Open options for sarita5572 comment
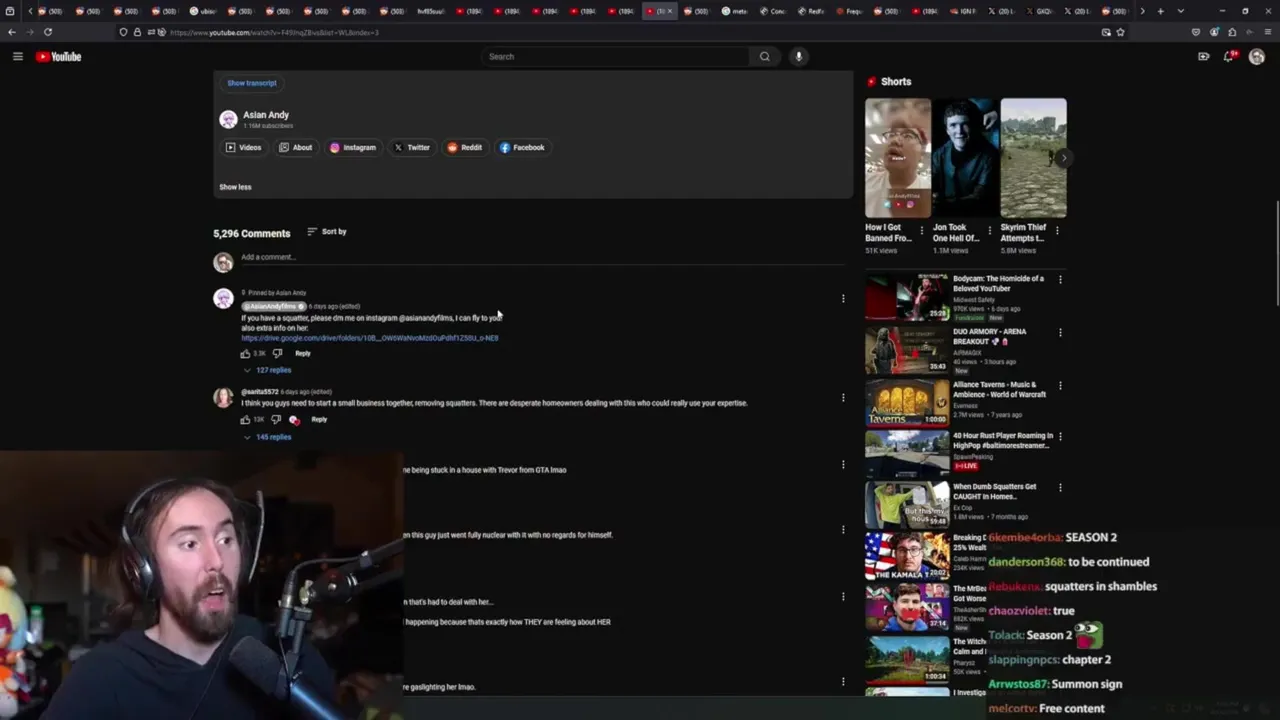Screen dimensions: 1280x720 (843, 397)
